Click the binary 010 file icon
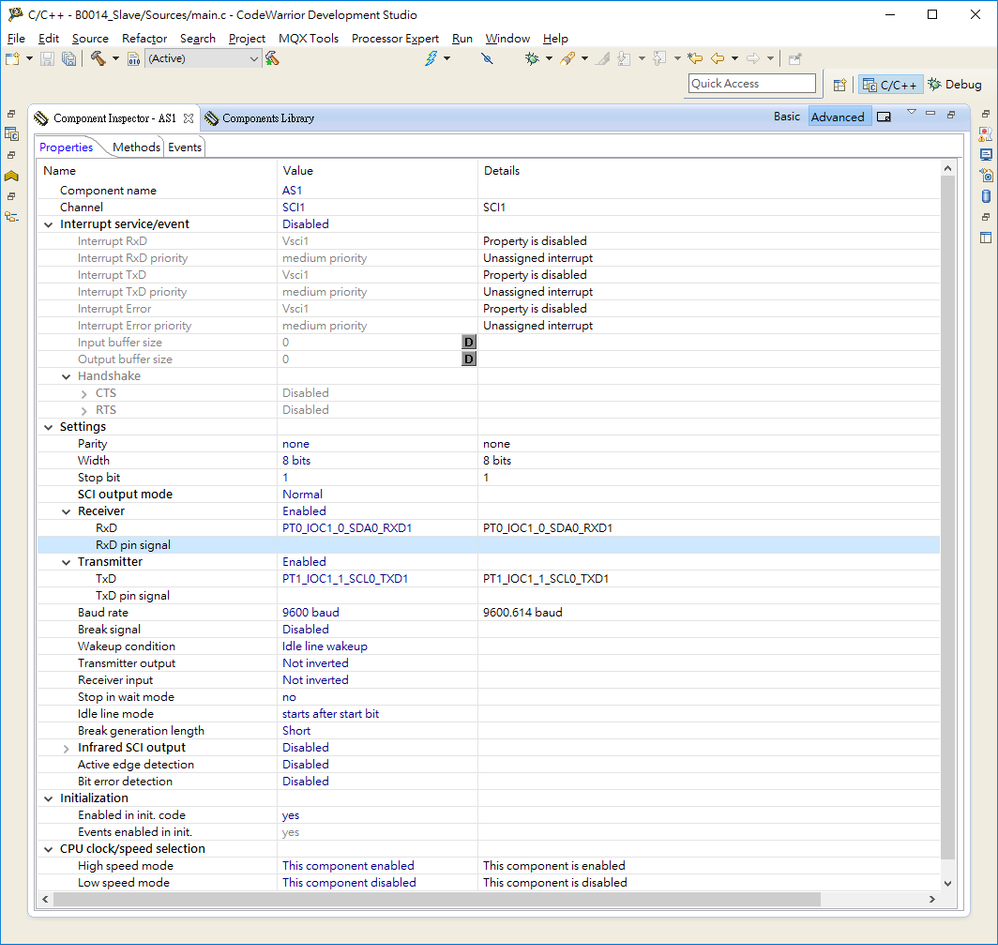 tap(134, 59)
